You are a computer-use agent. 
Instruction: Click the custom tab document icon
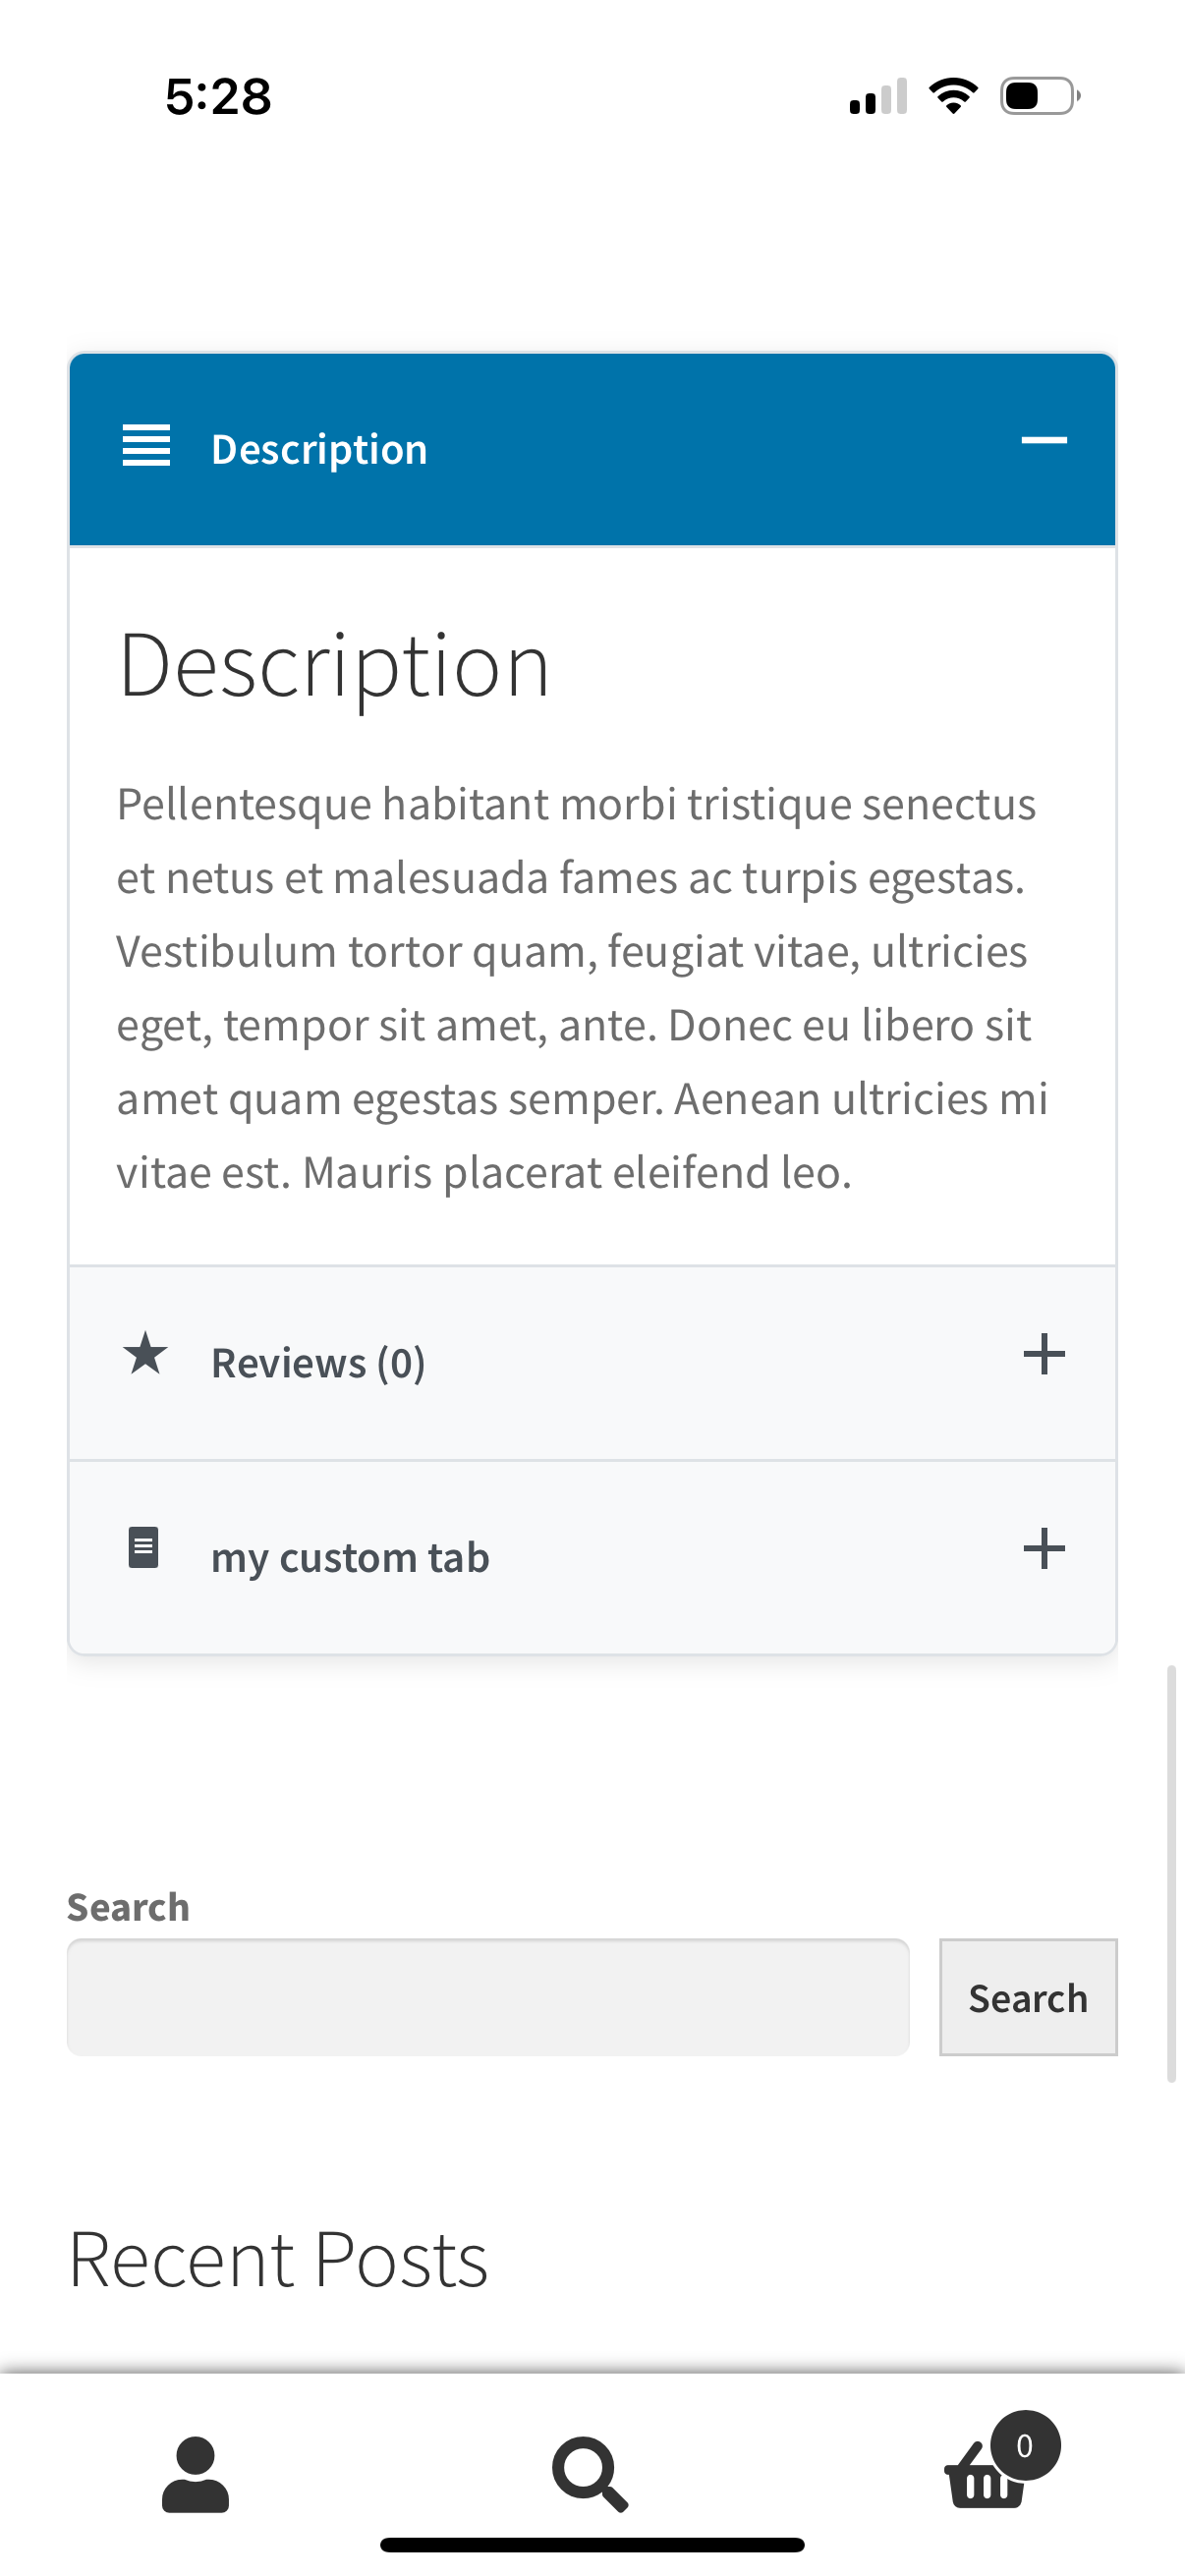pyautogui.click(x=144, y=1548)
